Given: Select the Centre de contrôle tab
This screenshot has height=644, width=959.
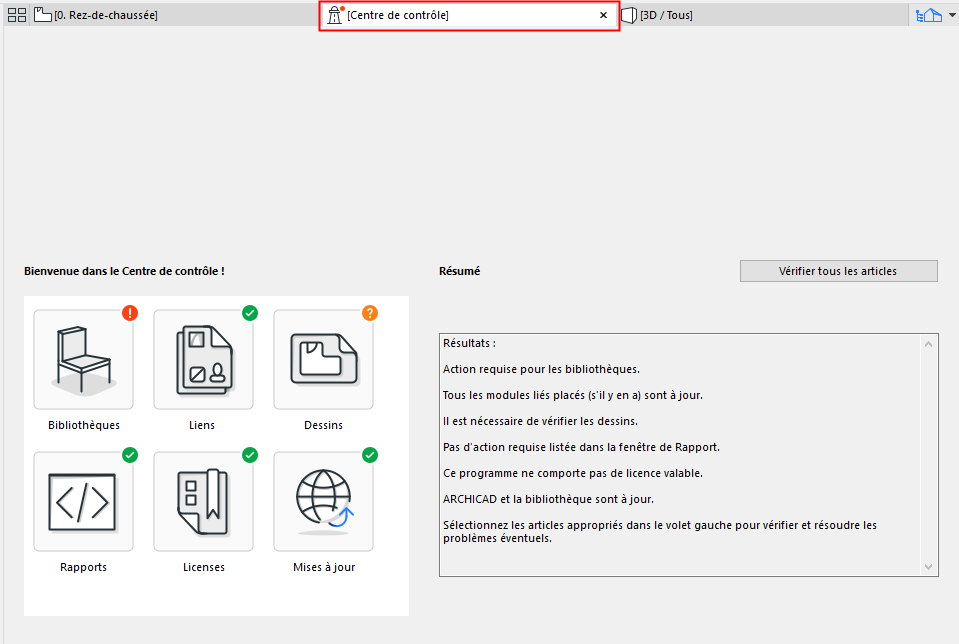Looking at the screenshot, I should pos(469,15).
